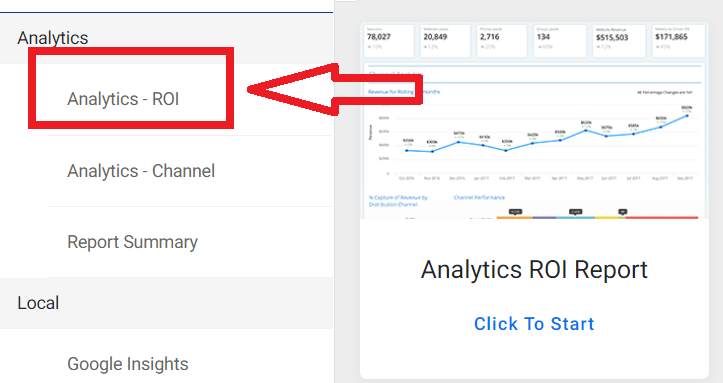Select the Local section header
The width and height of the screenshot is (723, 383).
(38, 303)
